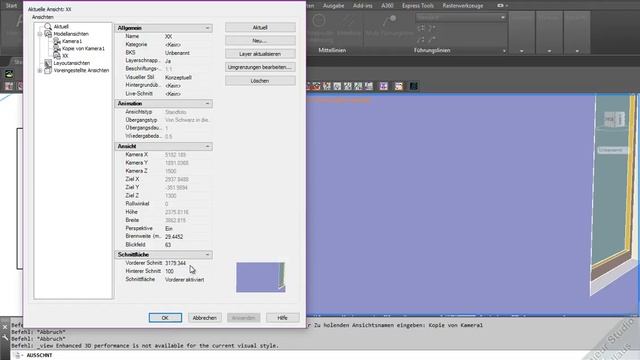
Task: Select the Voreingestellte Ansichten node
Action: click(x=81, y=70)
